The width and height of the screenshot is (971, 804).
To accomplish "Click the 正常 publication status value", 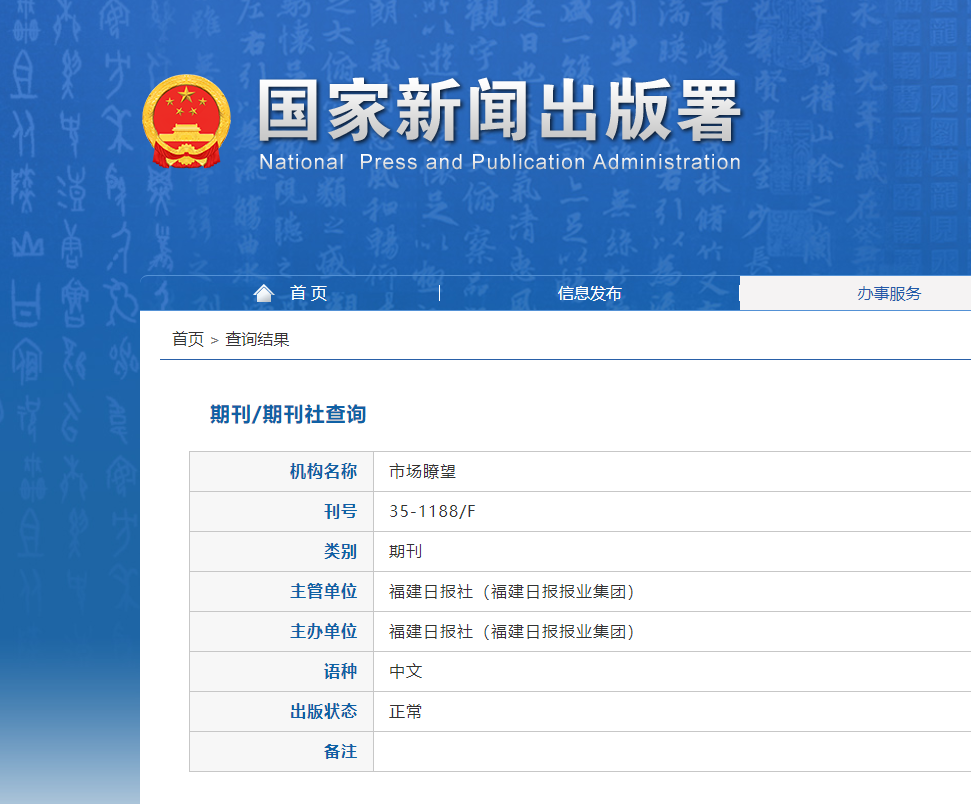I will (x=406, y=712).
